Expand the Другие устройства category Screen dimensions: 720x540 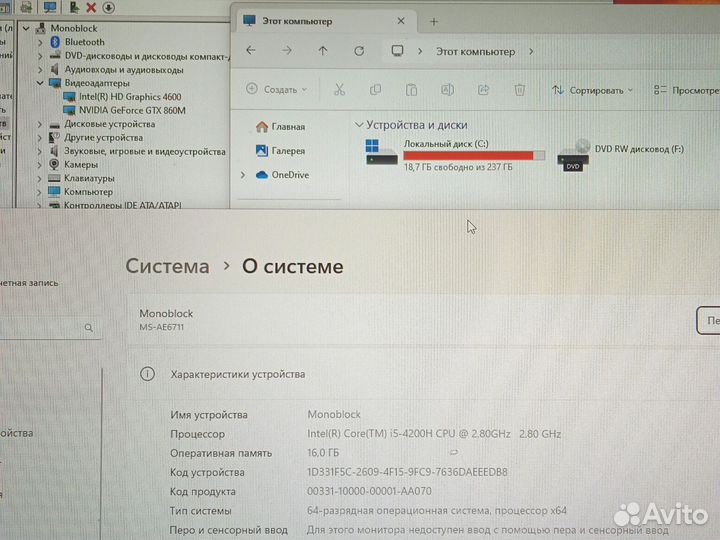[x=40, y=138]
